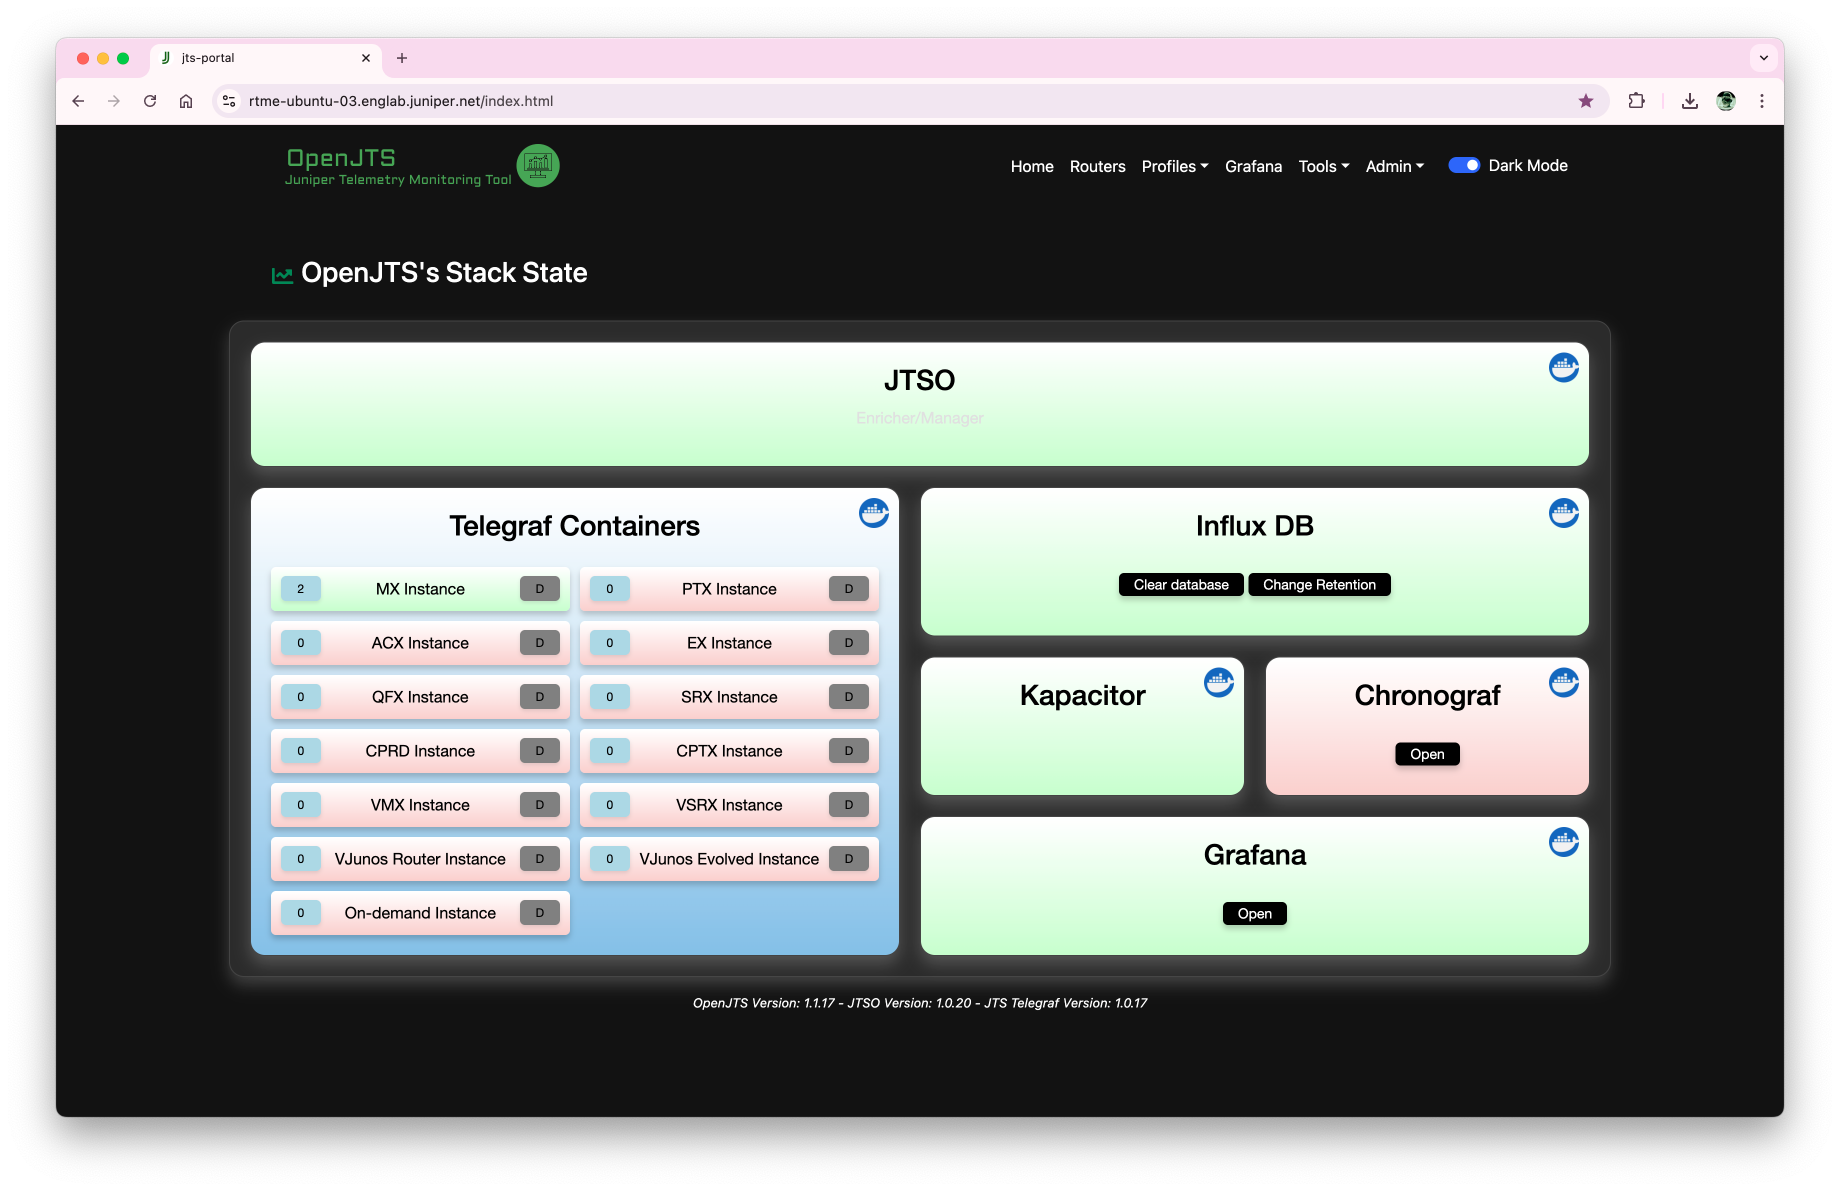The width and height of the screenshot is (1840, 1191).
Task: Open Chronograf via its Open button
Action: (1427, 754)
